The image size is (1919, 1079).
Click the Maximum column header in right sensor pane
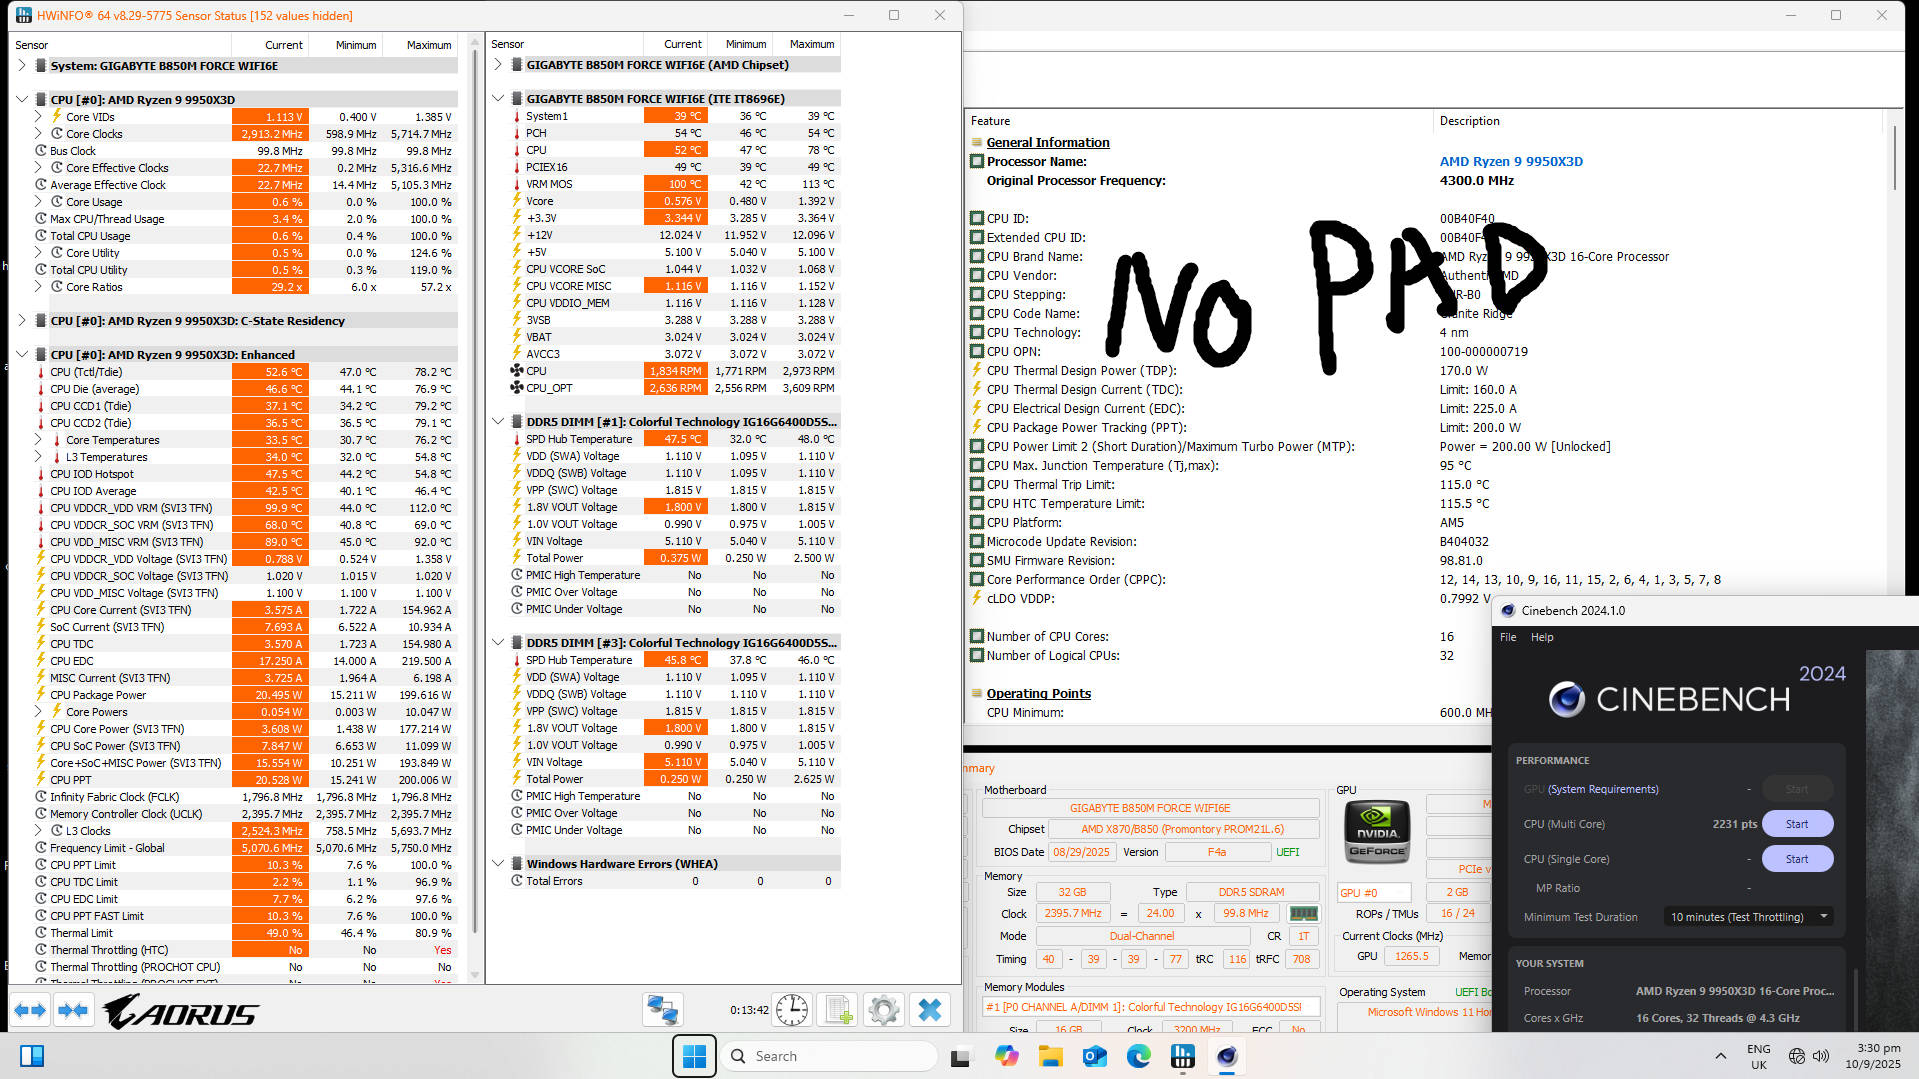(x=804, y=44)
